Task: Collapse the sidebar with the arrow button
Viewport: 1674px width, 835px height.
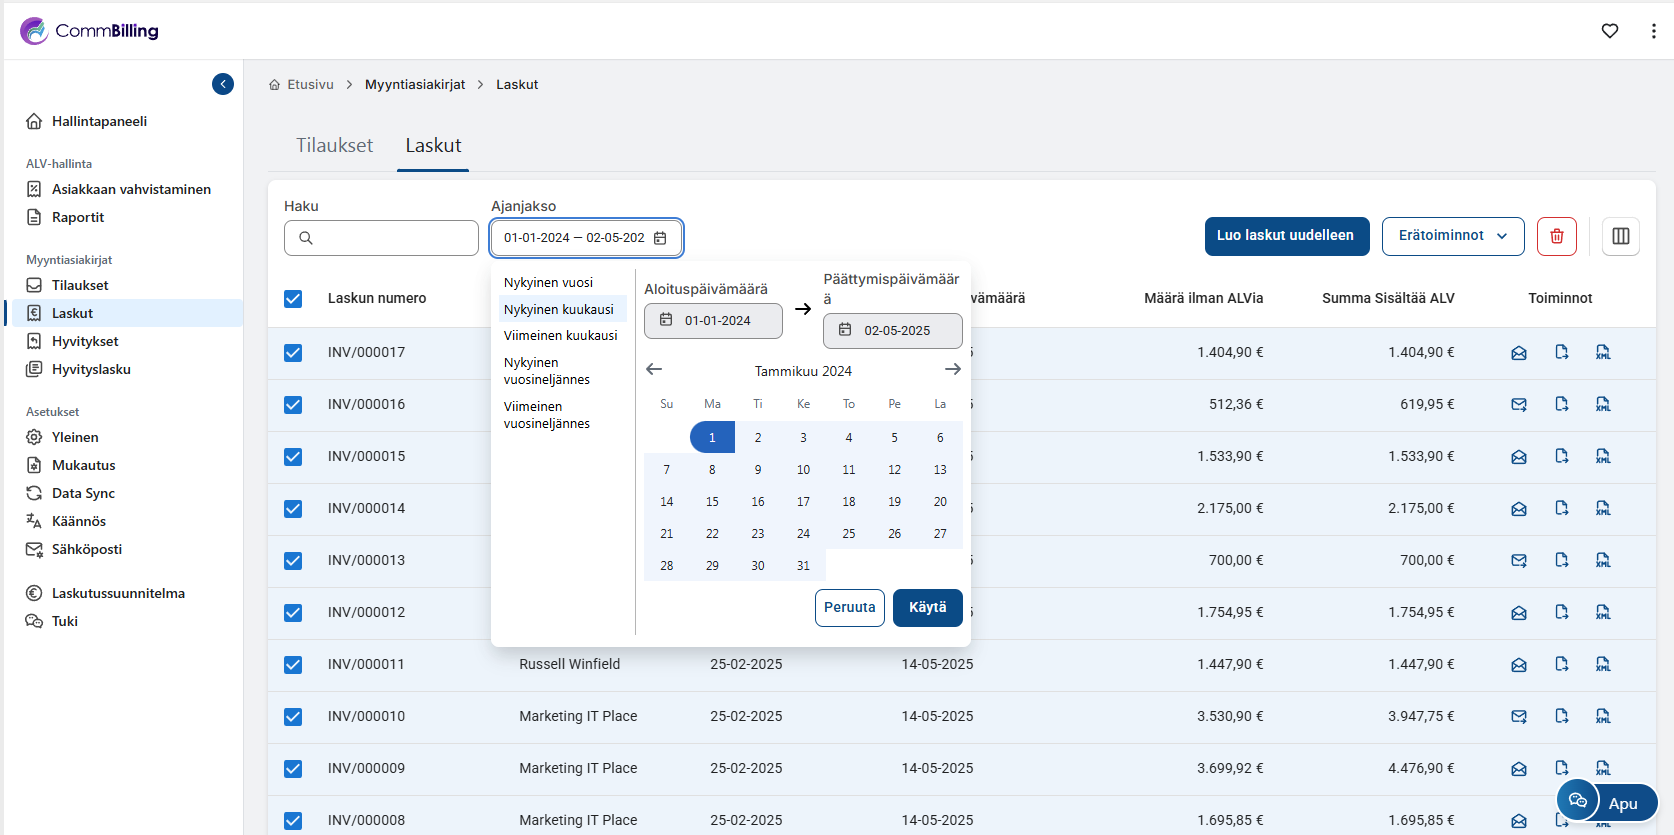Action: pyautogui.click(x=223, y=84)
